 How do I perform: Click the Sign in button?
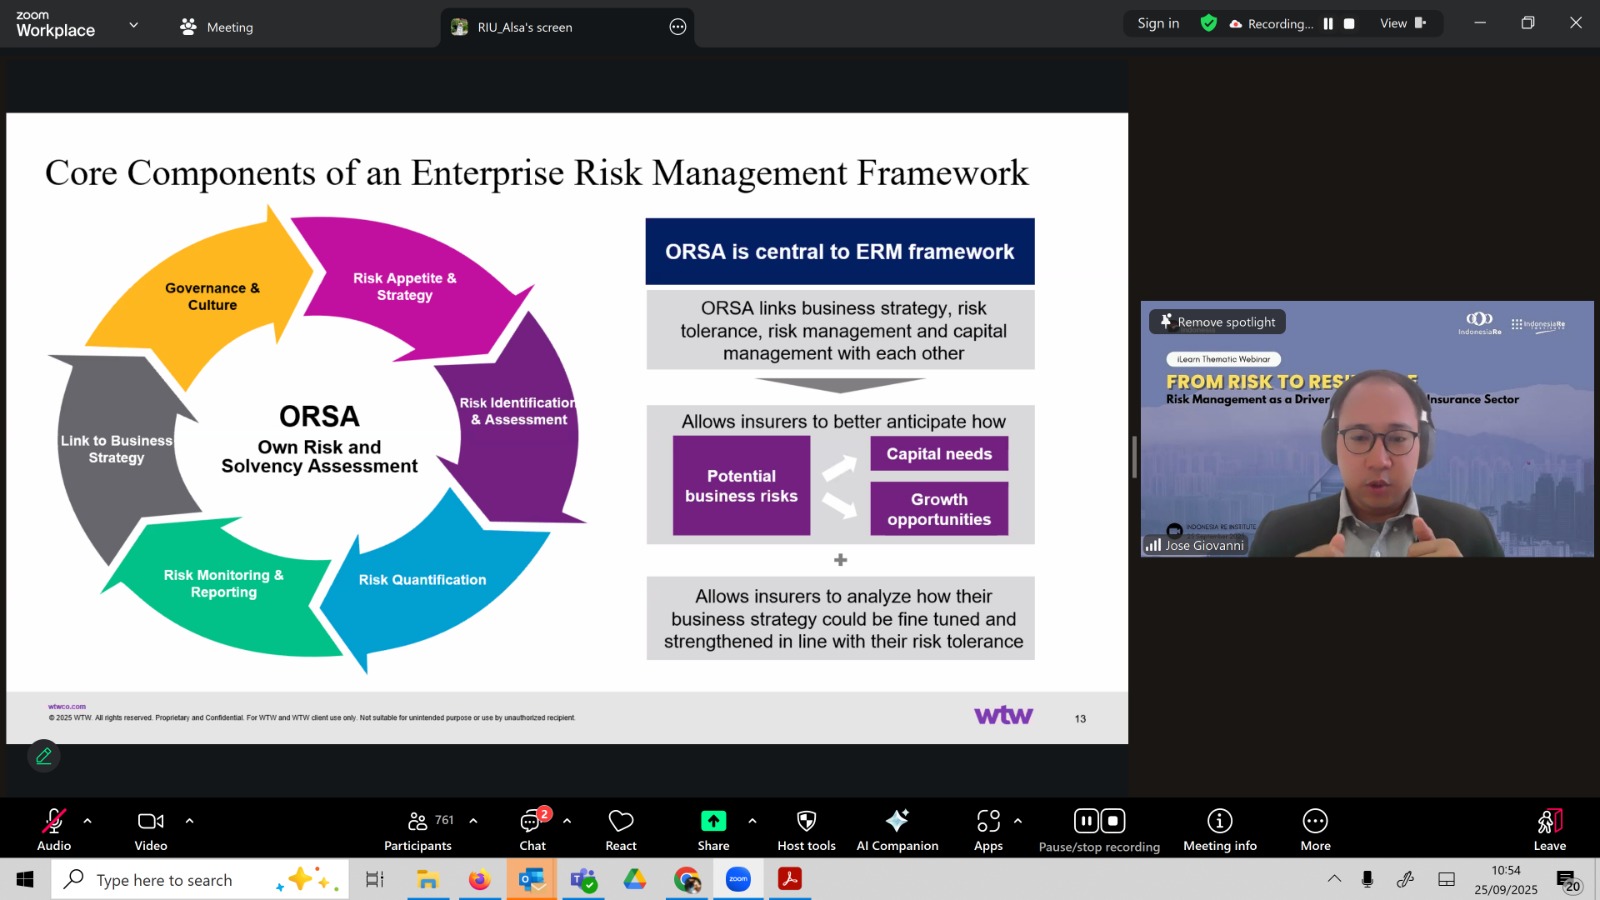click(x=1158, y=24)
